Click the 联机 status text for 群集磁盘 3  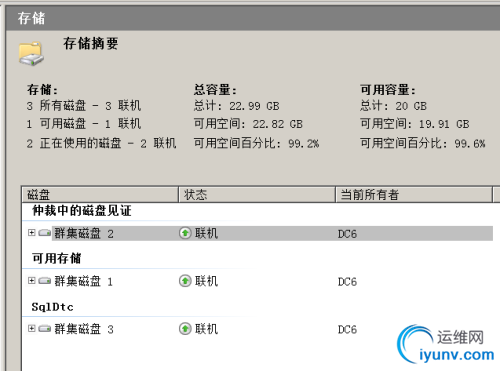[x=206, y=329]
